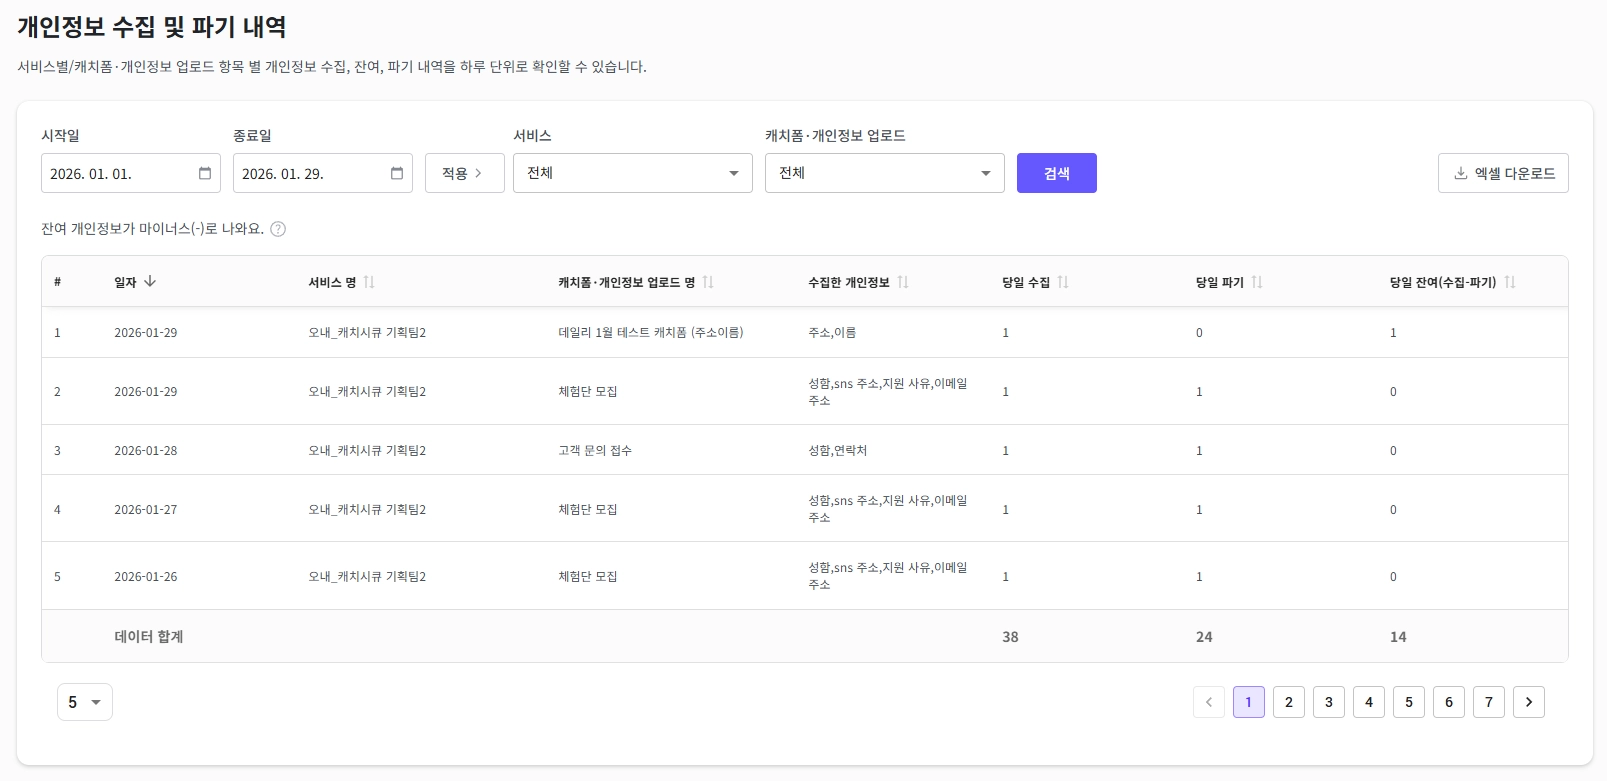Open the end date calendar picker icon
Image resolution: width=1607 pixels, height=781 pixels.
[397, 173]
